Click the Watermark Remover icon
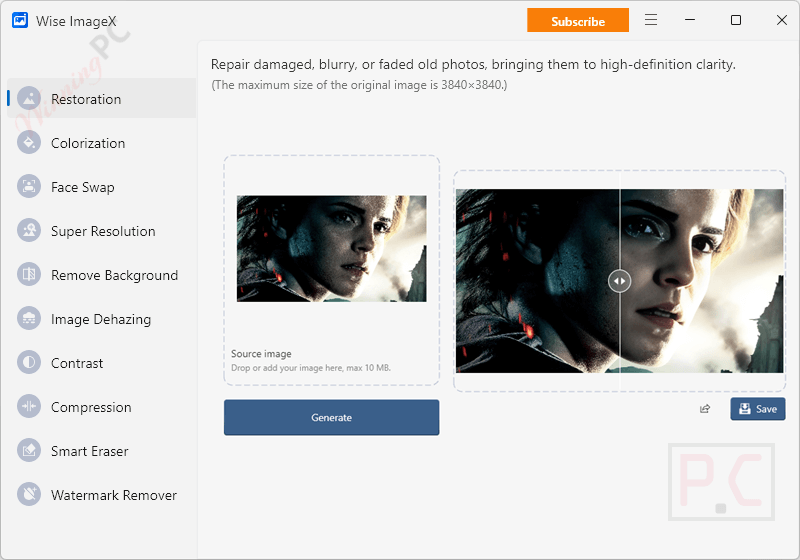Screen dimensions: 800x560 (x=29, y=495)
